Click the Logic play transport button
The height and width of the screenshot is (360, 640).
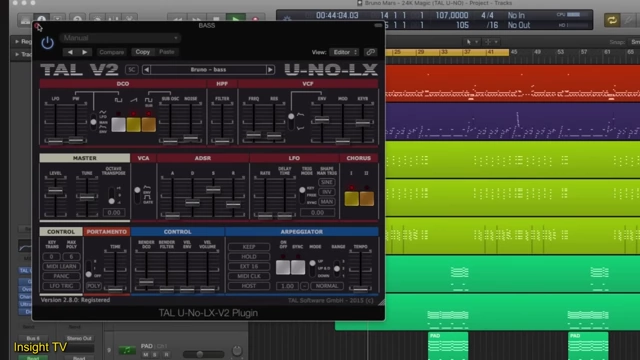(x=236, y=19)
